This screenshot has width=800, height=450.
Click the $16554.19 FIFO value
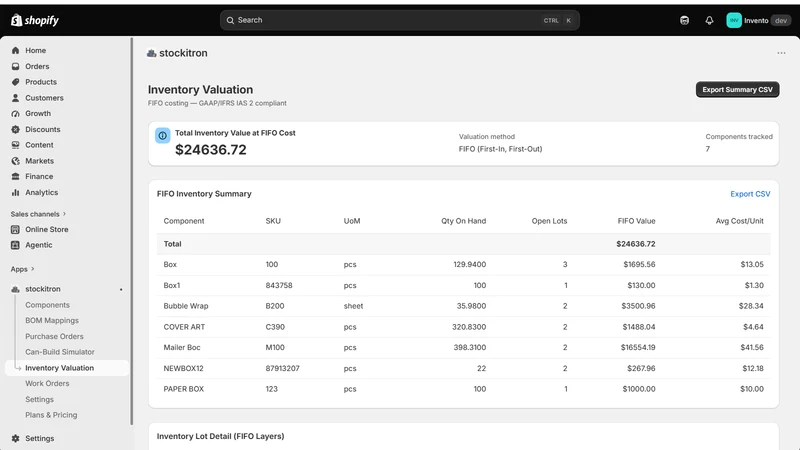tap(638, 347)
